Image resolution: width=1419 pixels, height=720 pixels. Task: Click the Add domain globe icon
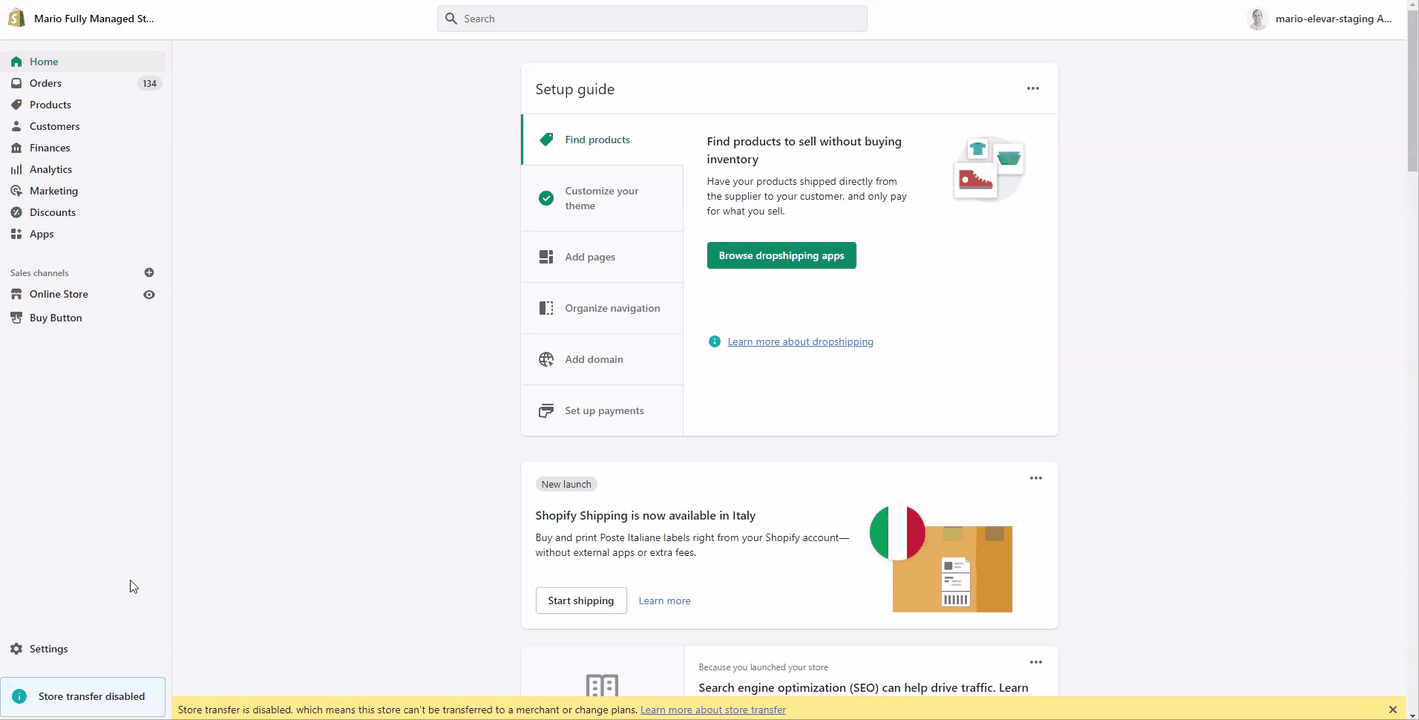pyautogui.click(x=546, y=360)
